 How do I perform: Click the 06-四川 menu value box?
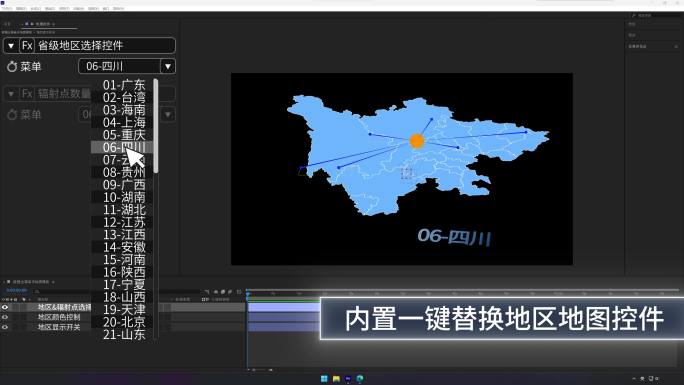(119, 66)
